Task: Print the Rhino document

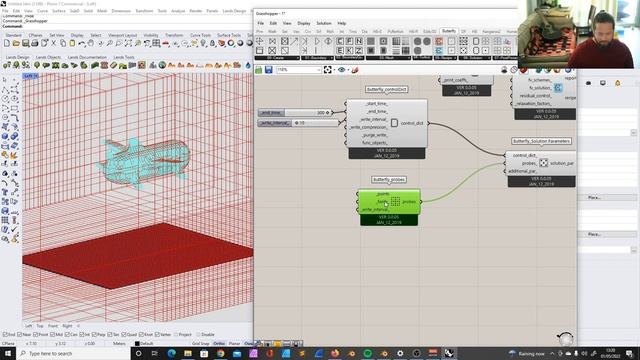Action: click(x=35, y=43)
